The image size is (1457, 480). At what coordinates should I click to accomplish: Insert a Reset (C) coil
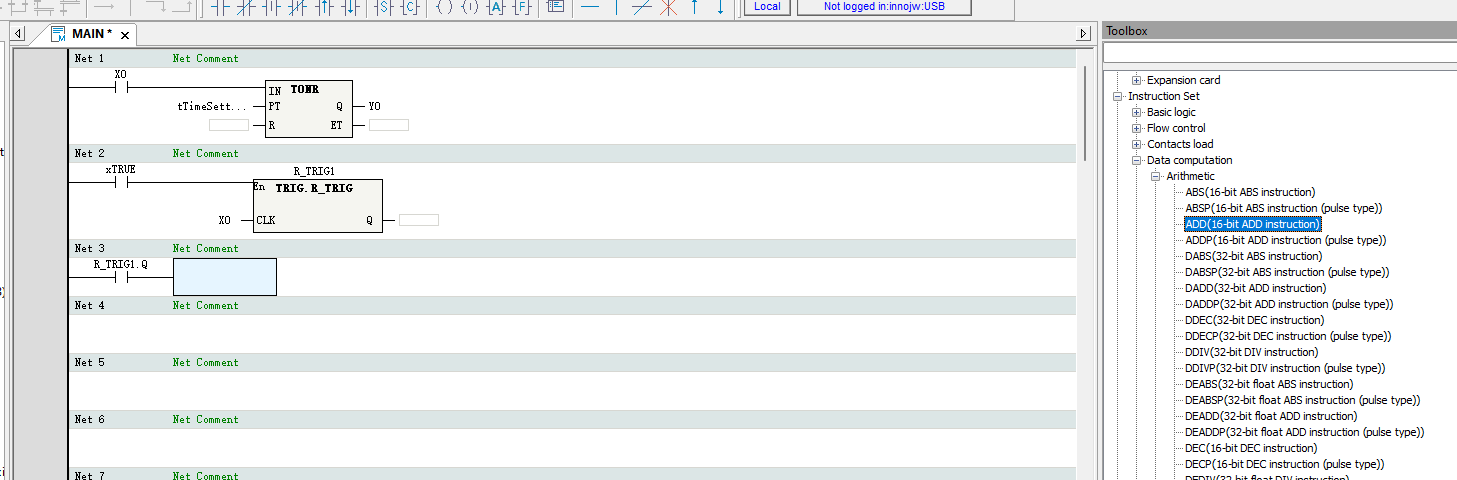coord(411,6)
